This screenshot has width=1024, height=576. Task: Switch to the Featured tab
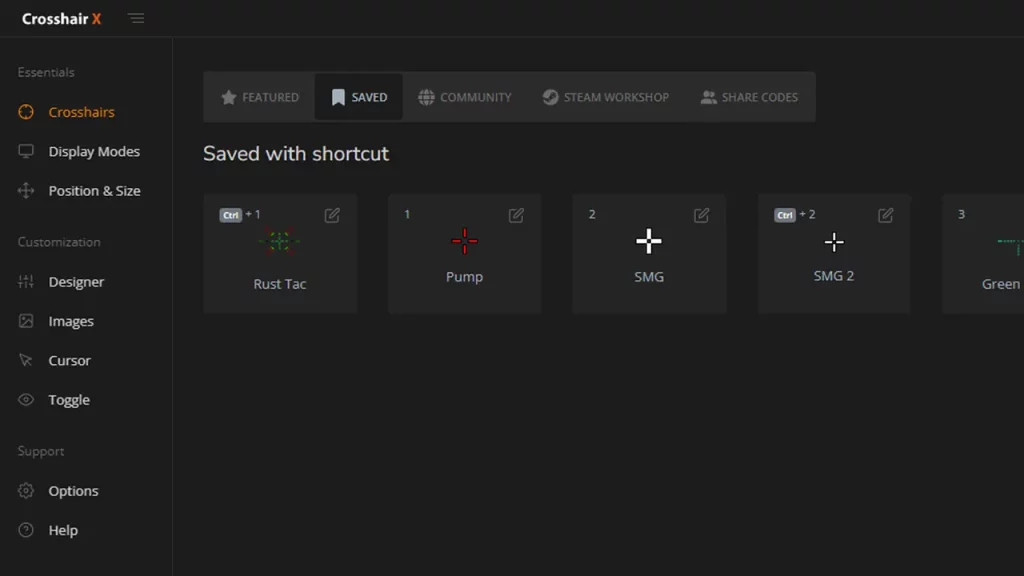(x=260, y=97)
